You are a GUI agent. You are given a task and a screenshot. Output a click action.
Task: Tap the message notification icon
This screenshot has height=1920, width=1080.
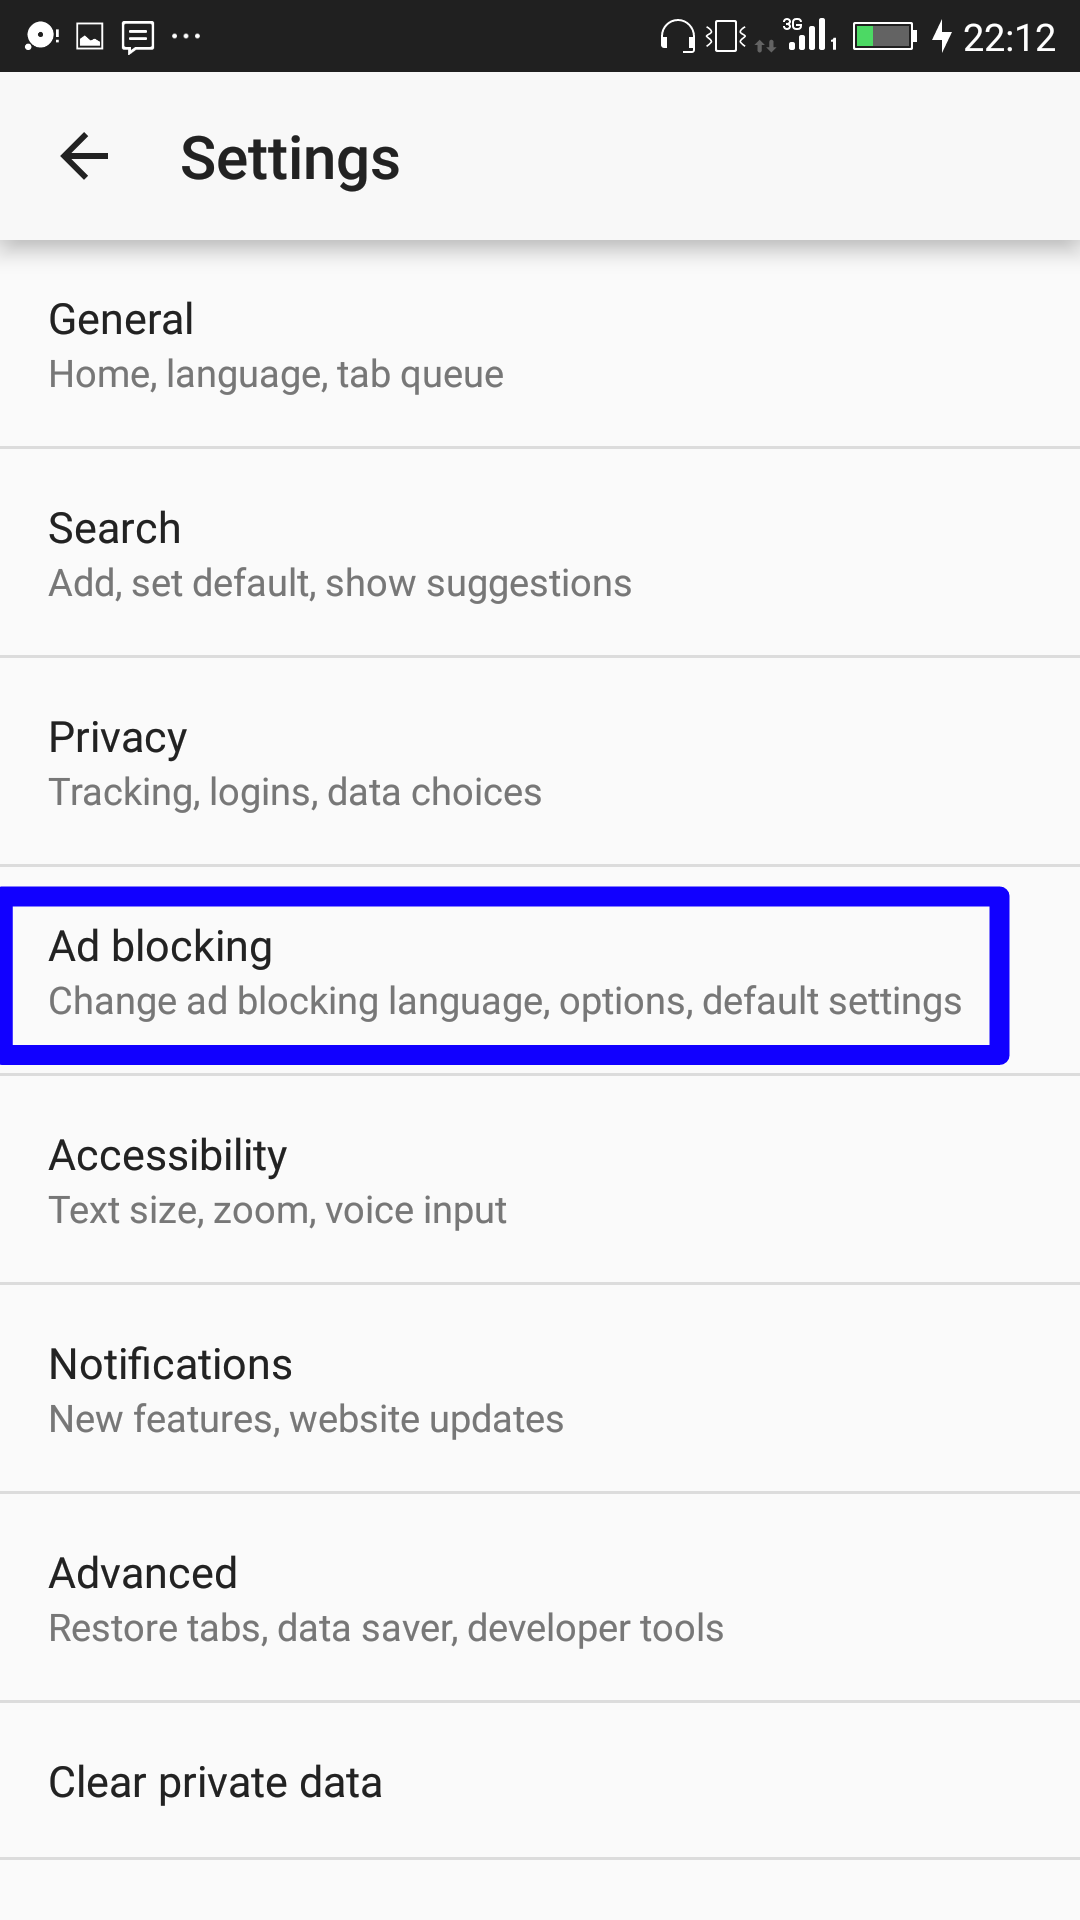point(138,37)
